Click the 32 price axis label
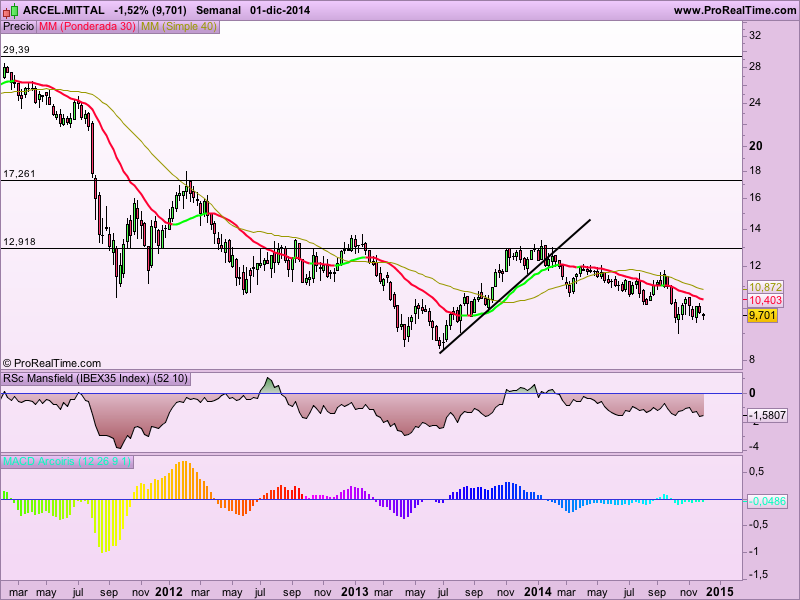The width and height of the screenshot is (800, 600). click(755, 35)
